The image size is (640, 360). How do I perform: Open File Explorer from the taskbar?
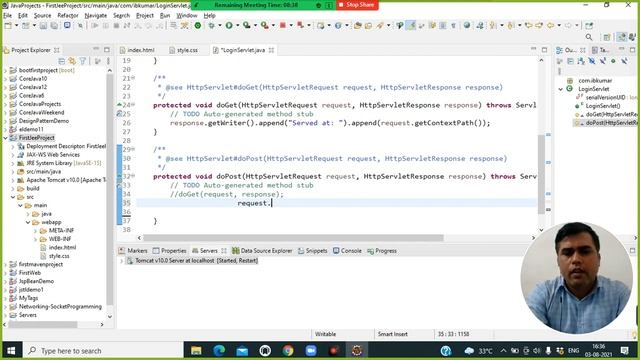(196, 350)
